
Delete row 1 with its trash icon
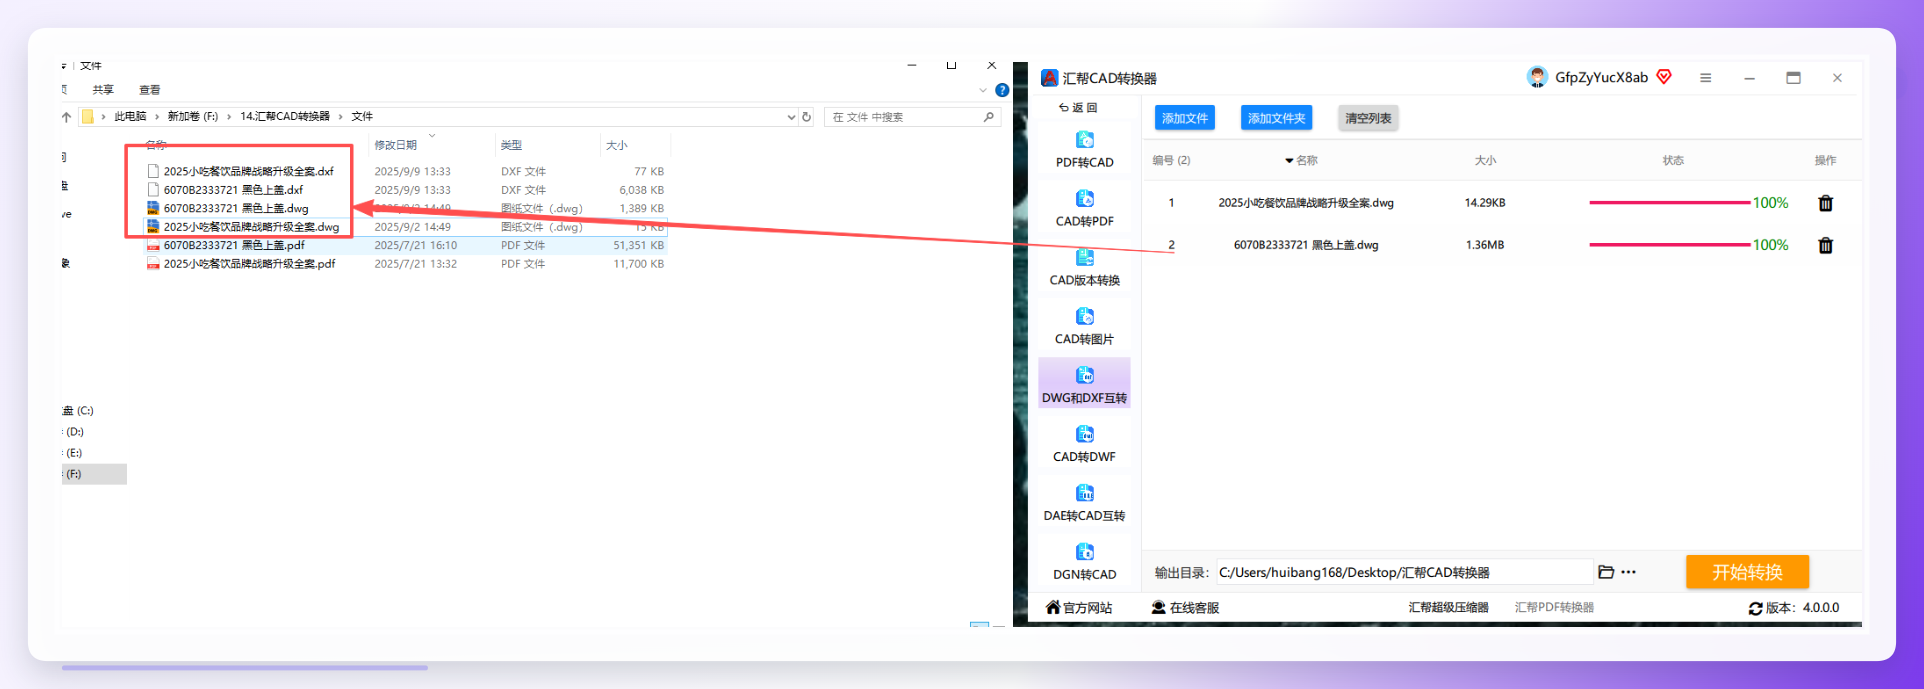[1825, 203]
